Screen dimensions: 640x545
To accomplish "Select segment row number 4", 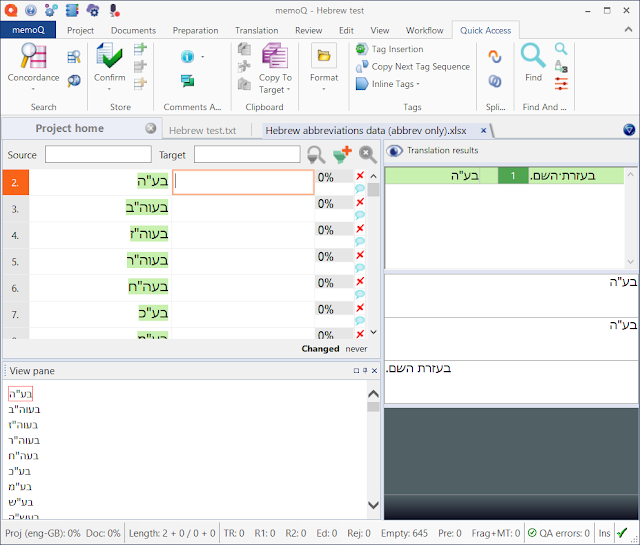I will 16,236.
